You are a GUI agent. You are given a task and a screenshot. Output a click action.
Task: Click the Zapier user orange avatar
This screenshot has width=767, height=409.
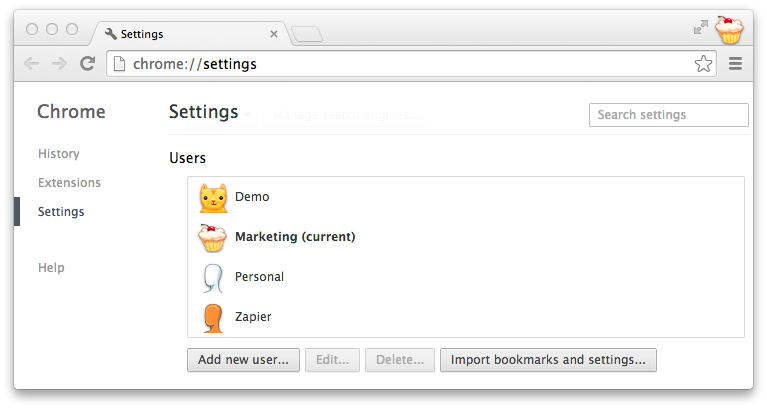213,317
